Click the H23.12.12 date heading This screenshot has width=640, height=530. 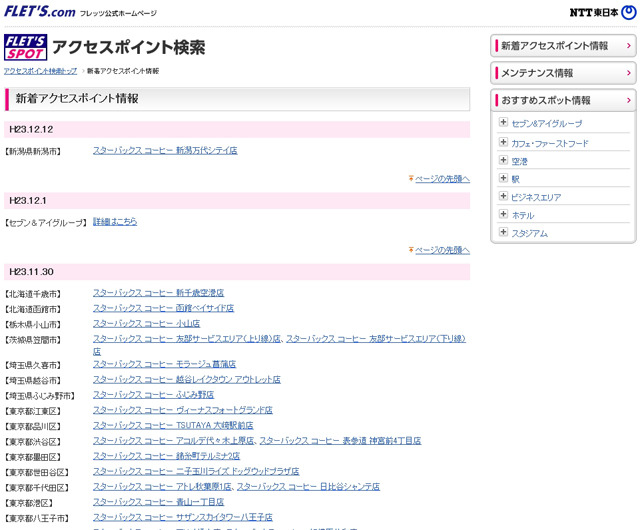coord(31,129)
